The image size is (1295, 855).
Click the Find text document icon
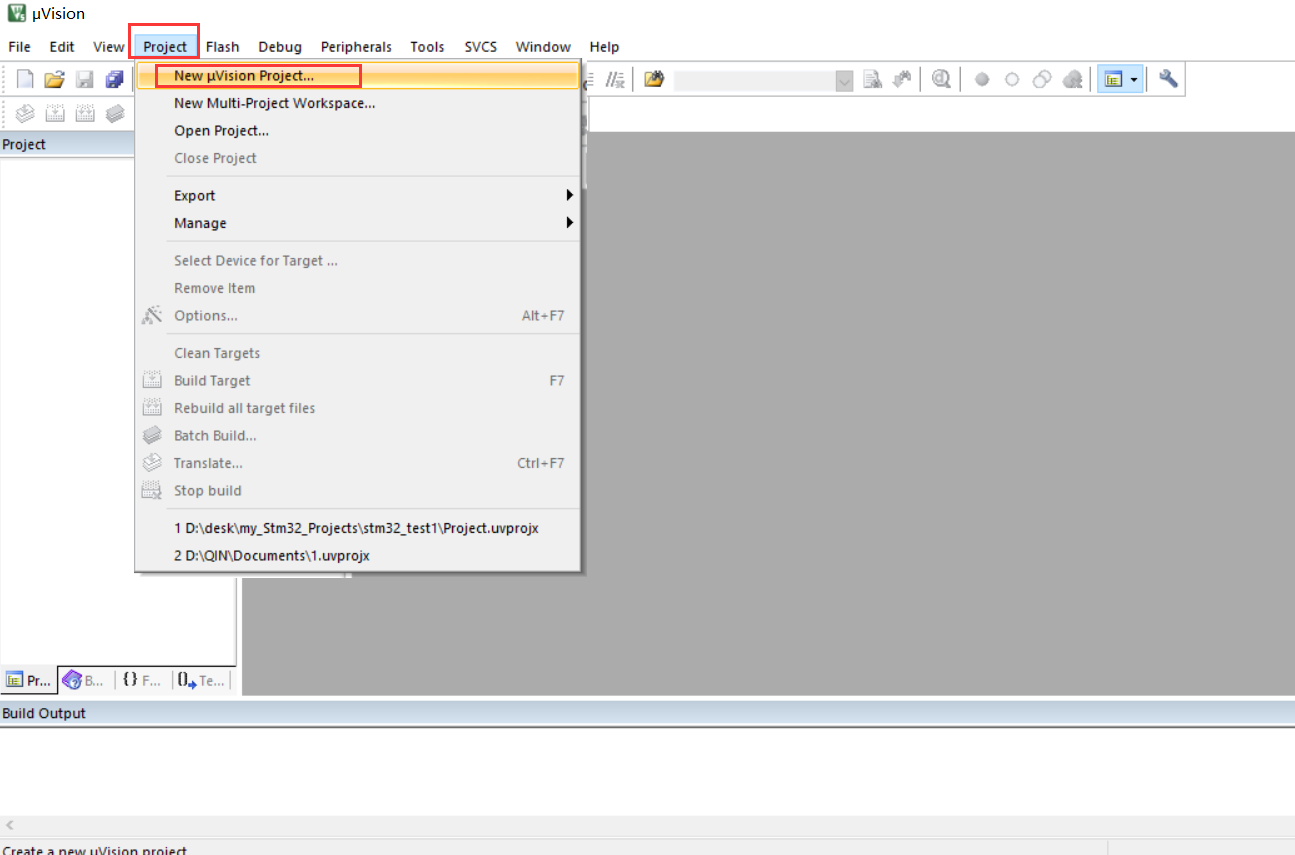click(873, 79)
